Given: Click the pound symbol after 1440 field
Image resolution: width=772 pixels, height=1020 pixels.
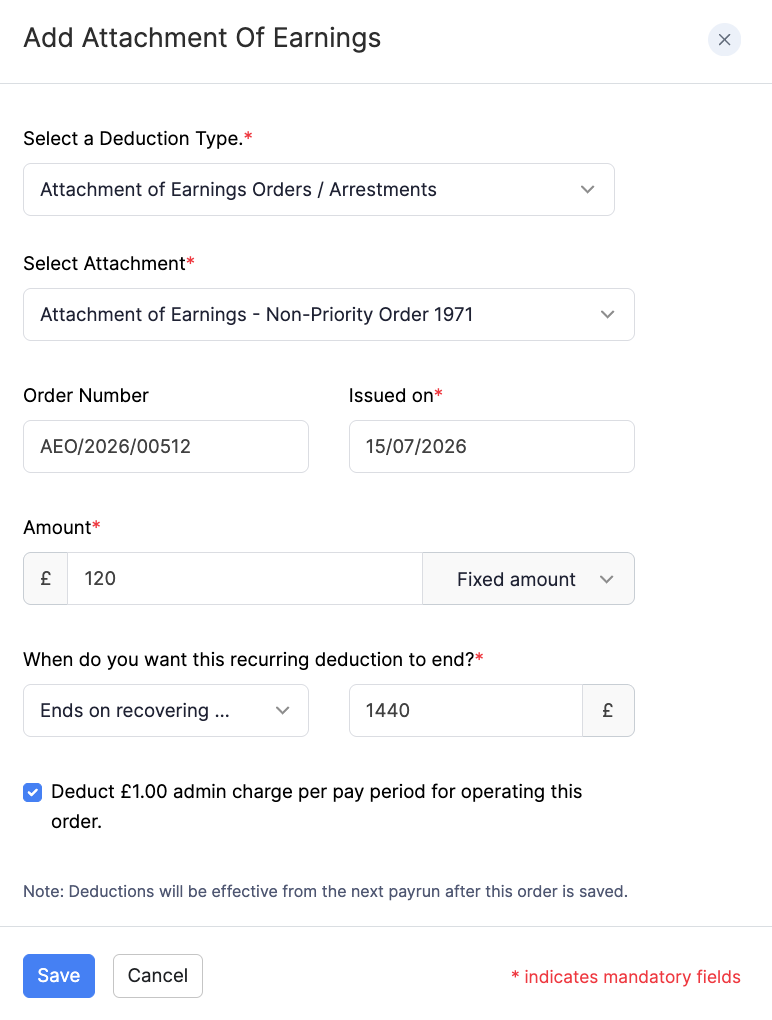Looking at the screenshot, I should (608, 710).
